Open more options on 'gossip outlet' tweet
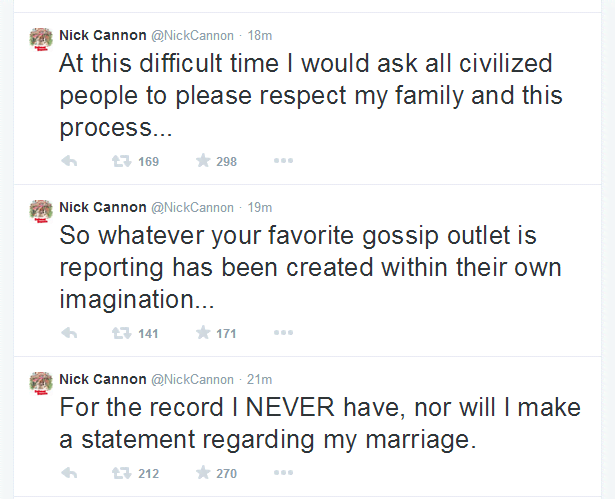Image resolution: width=615 pixels, height=499 pixels. pos(283,333)
